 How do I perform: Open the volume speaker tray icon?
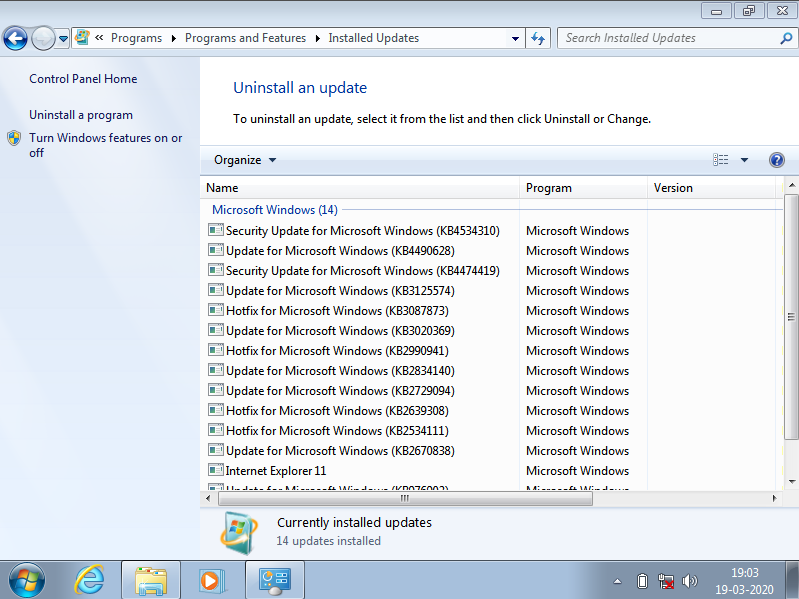pyautogui.click(x=690, y=581)
